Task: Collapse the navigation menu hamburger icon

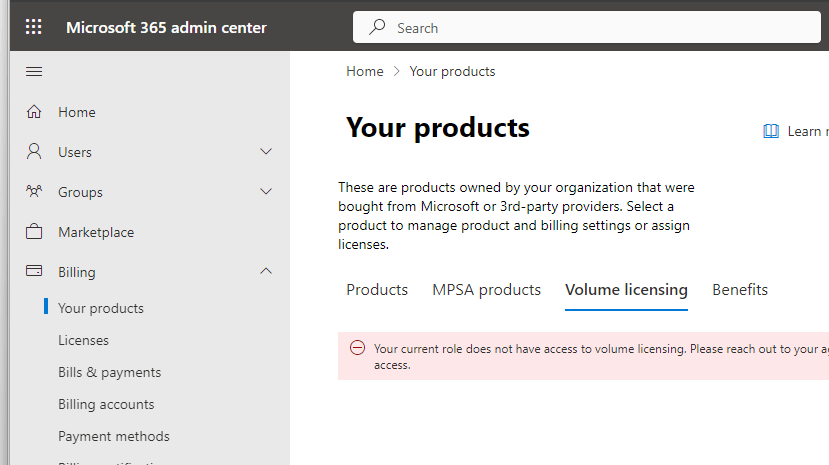Action: [34, 71]
